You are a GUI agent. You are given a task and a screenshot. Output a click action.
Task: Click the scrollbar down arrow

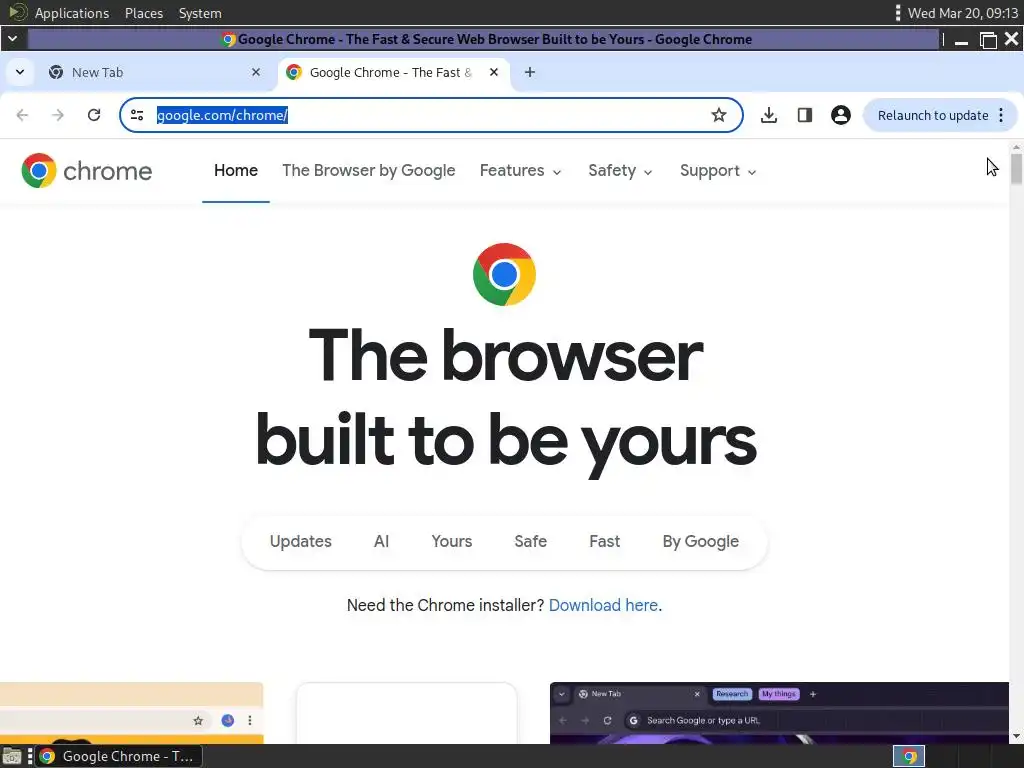1016,737
